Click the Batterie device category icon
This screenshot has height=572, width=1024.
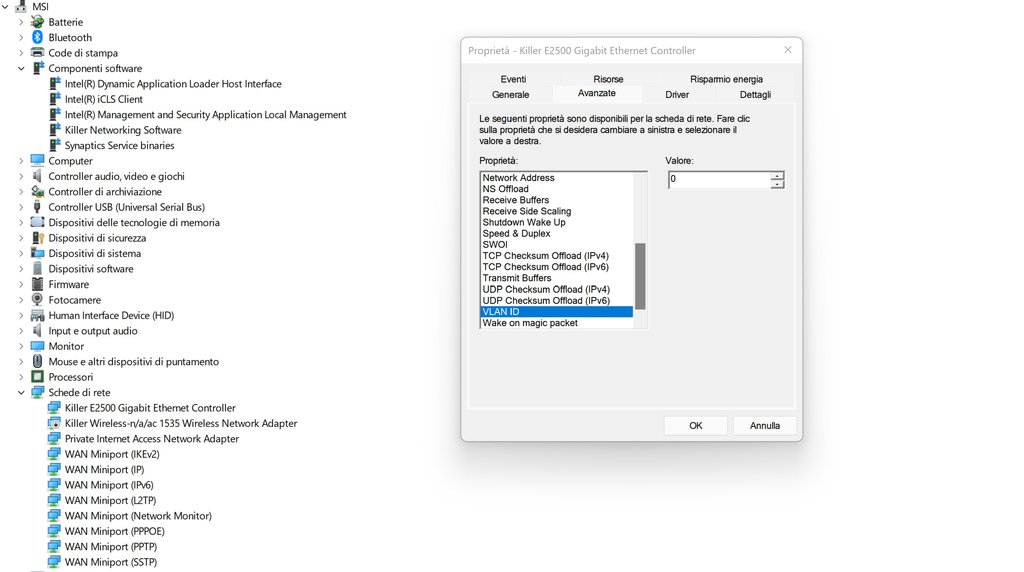point(37,22)
